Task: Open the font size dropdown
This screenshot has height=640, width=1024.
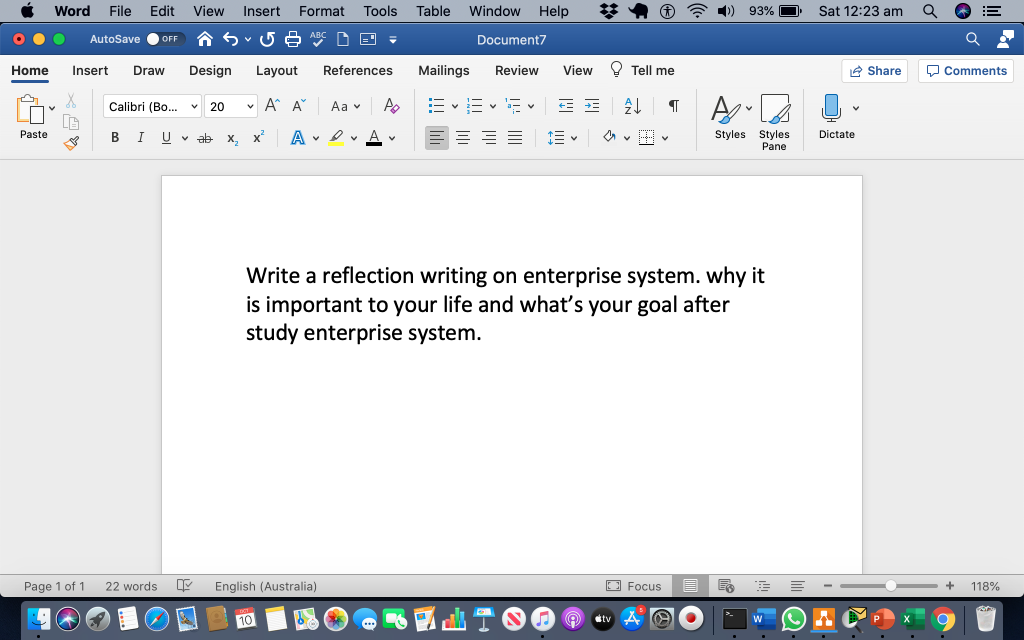Action: click(x=249, y=105)
